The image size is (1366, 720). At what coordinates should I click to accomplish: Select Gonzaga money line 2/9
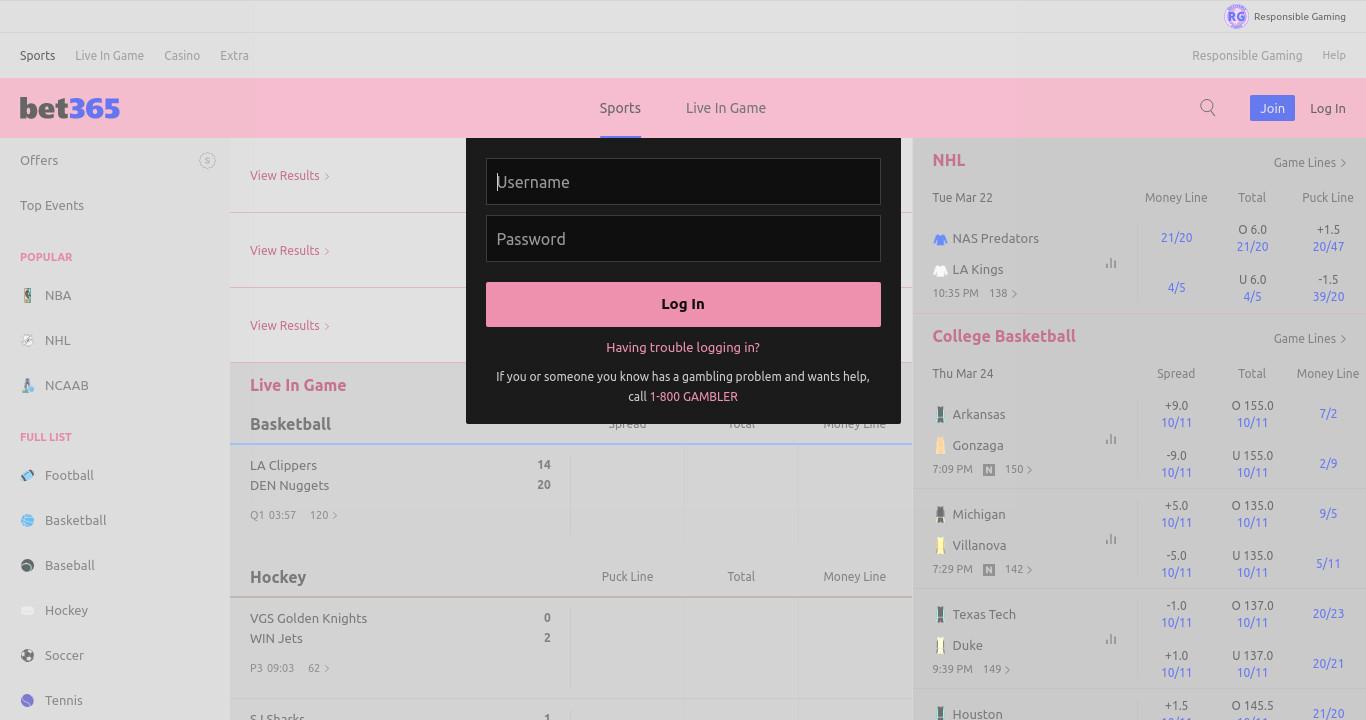tap(1328, 463)
